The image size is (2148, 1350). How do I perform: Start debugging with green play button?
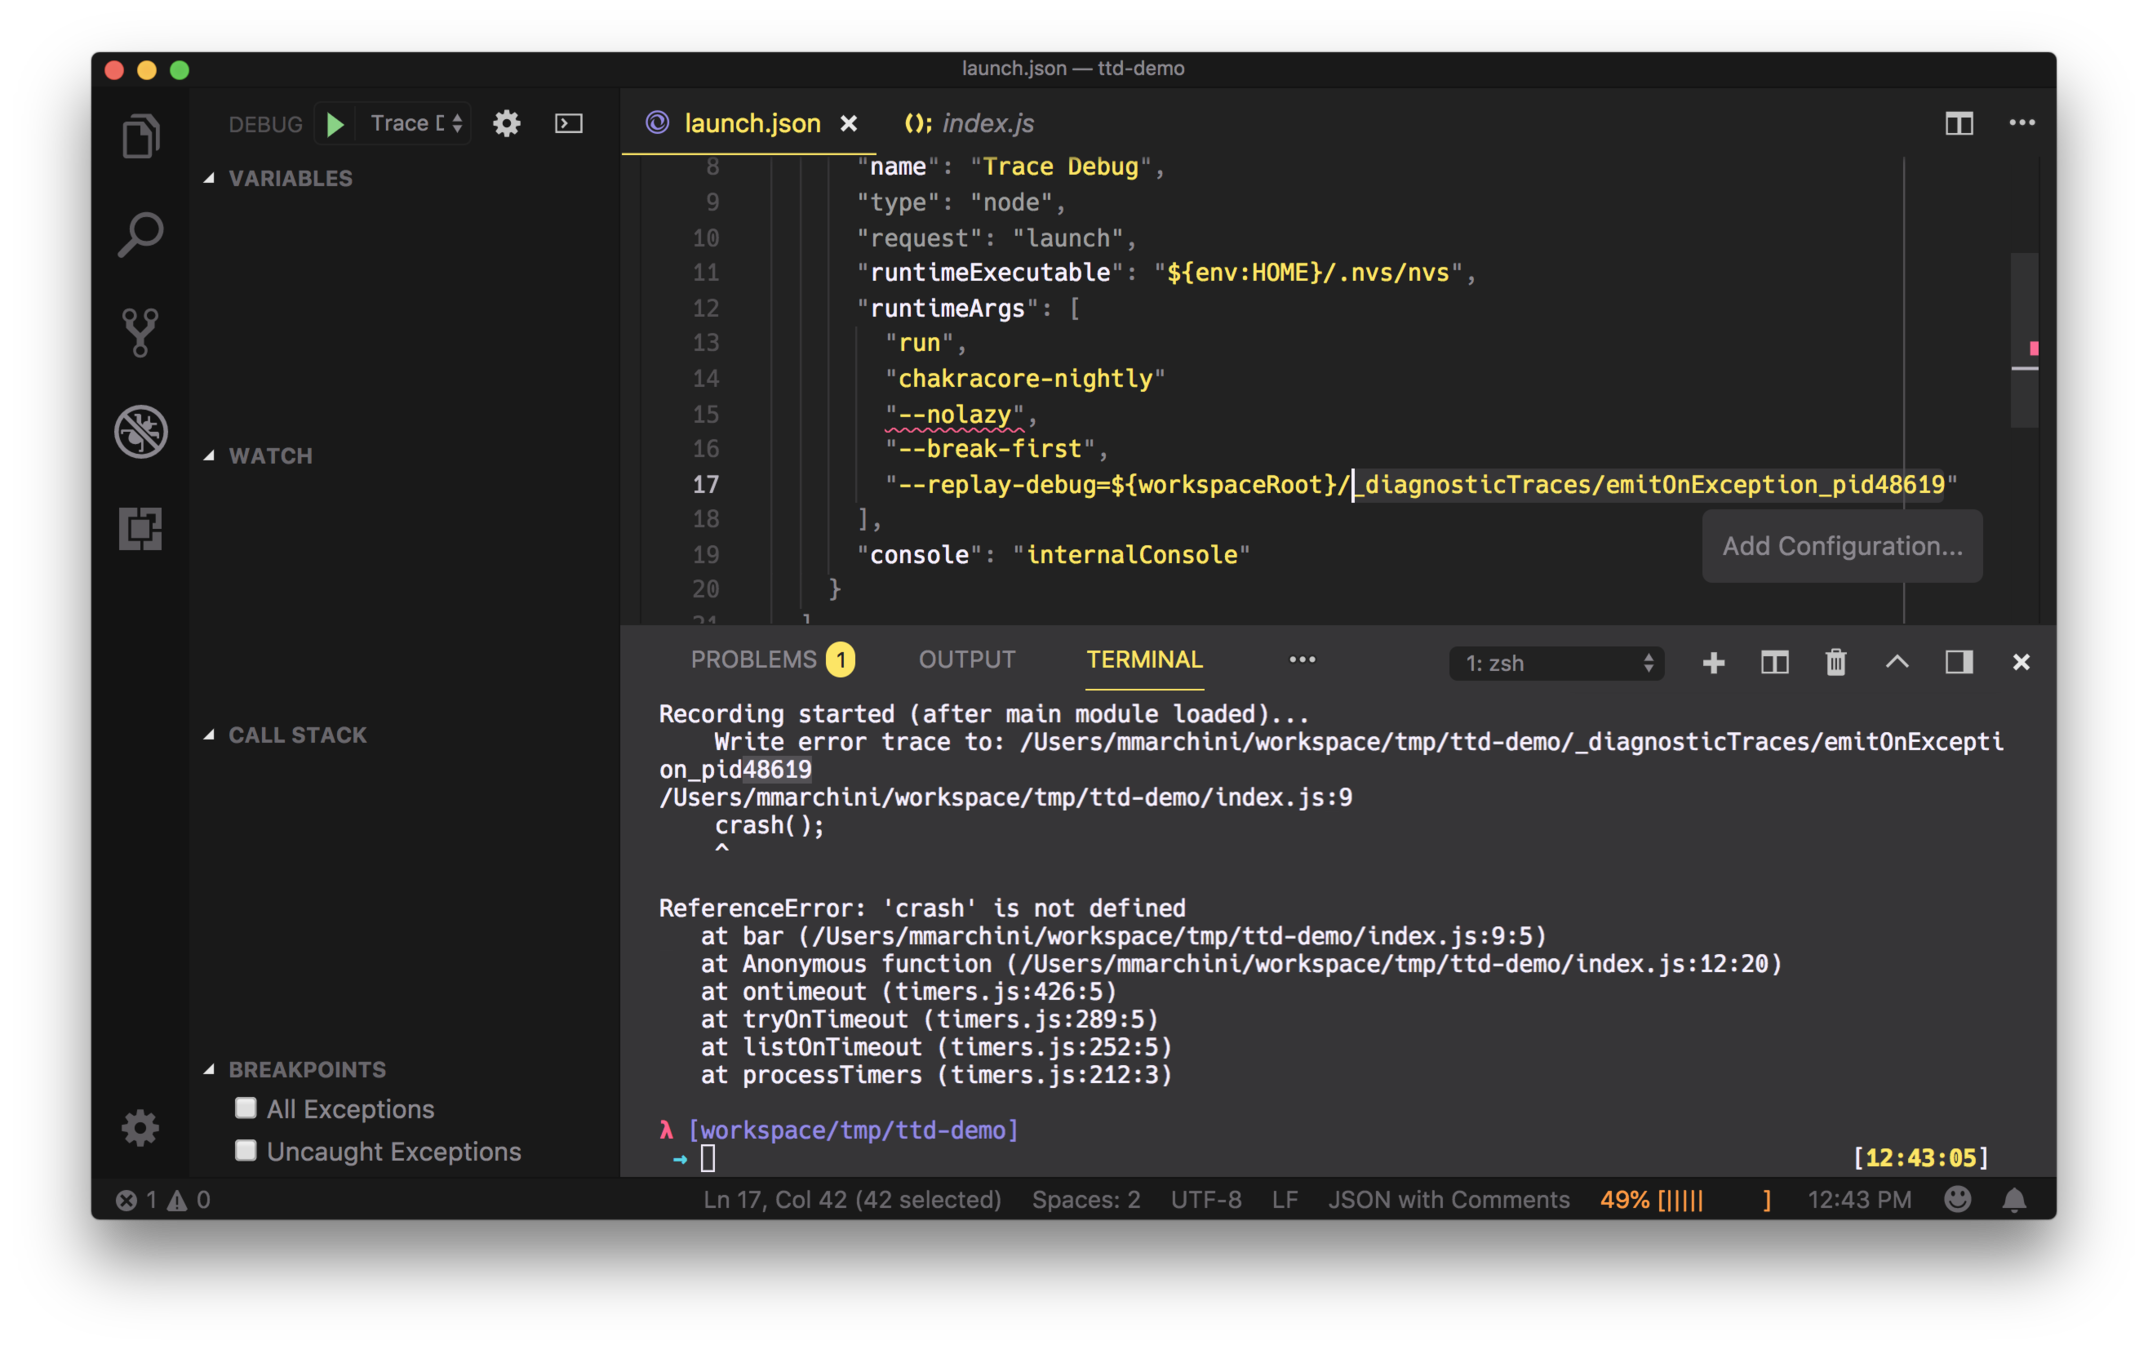coord(336,124)
